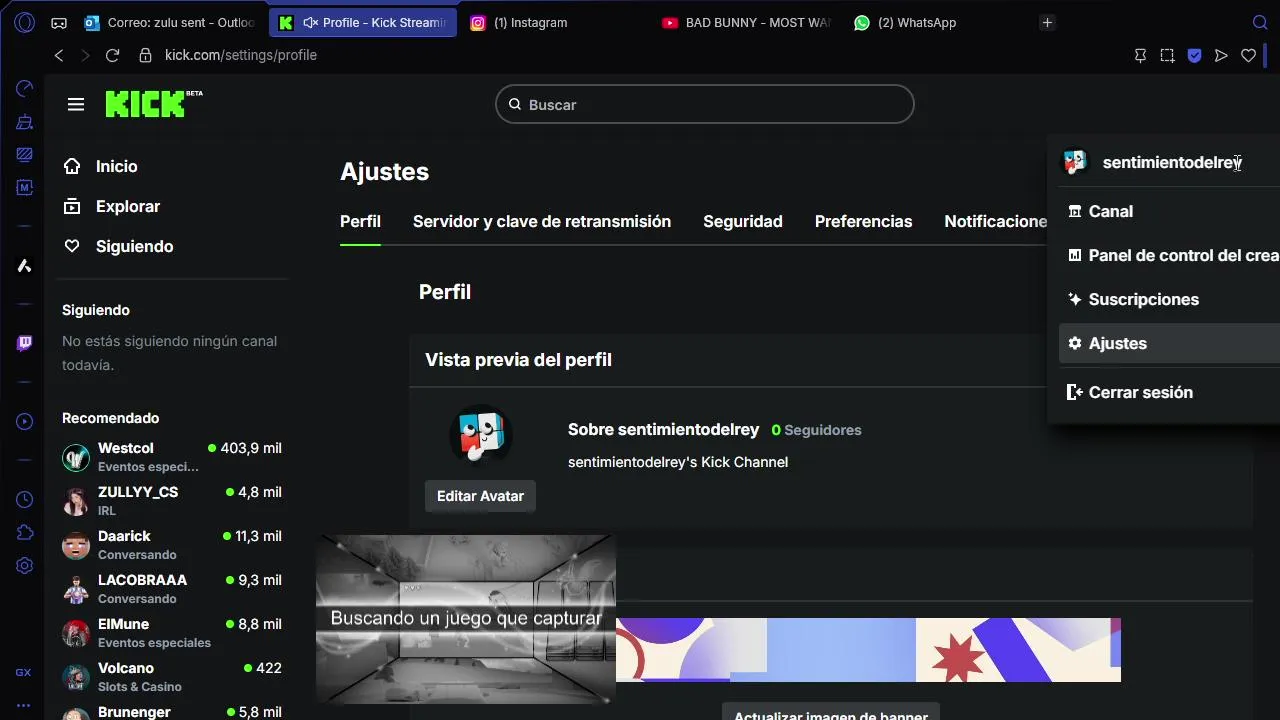Open search in tabs magnifier
This screenshot has width=1280, height=720.
(x=1260, y=22)
